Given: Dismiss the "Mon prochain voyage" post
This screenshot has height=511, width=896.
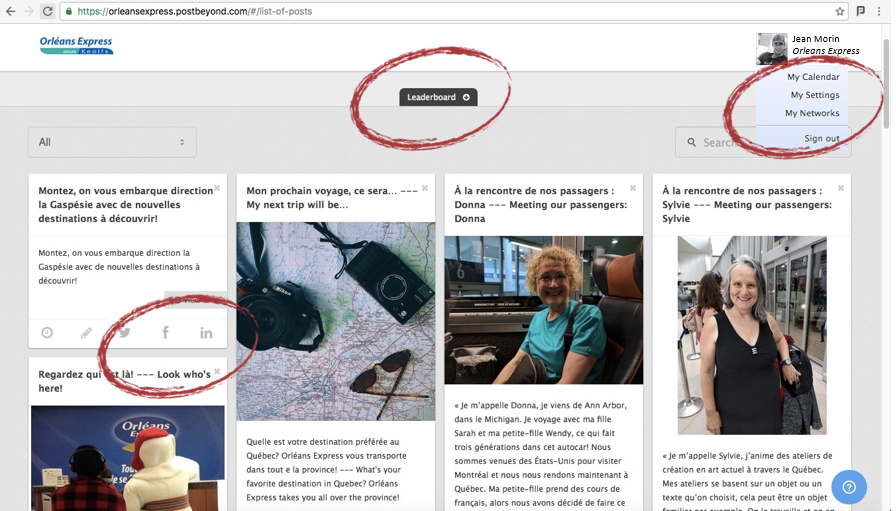Looking at the screenshot, I should tap(424, 188).
